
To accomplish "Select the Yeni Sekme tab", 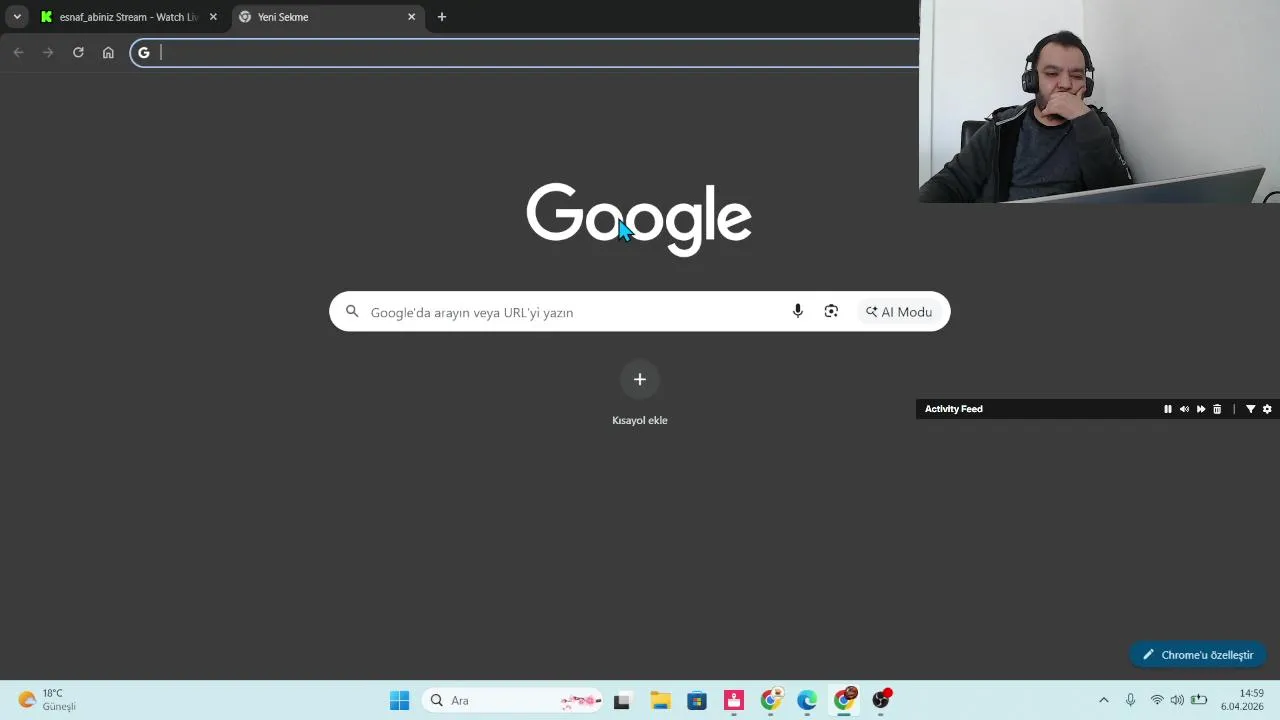I will pos(327,17).
